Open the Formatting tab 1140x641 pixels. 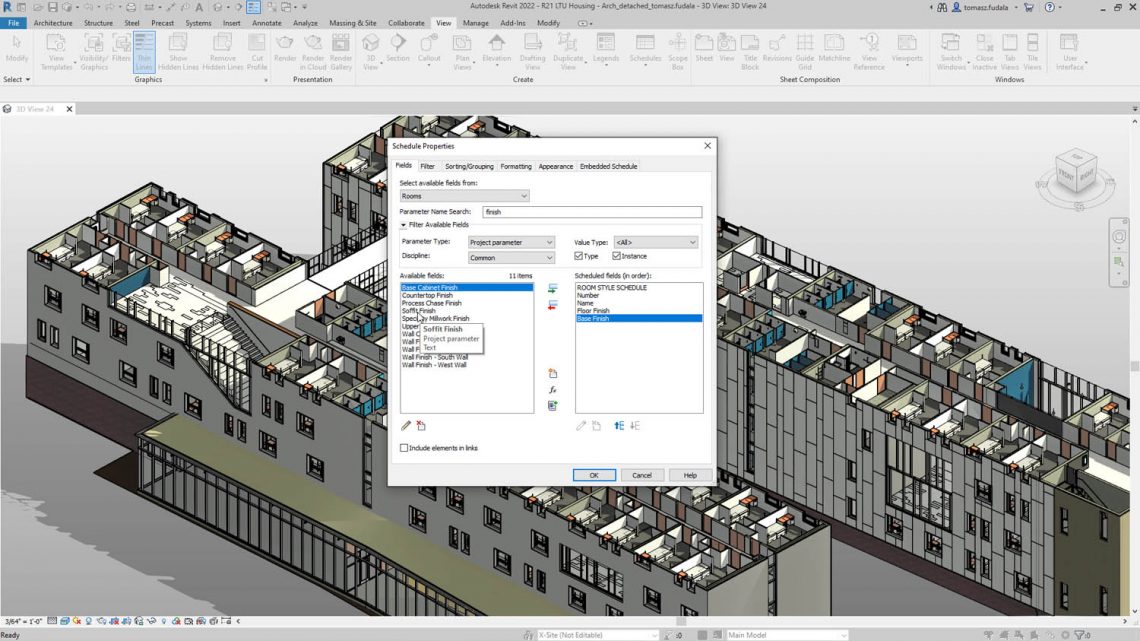point(516,166)
